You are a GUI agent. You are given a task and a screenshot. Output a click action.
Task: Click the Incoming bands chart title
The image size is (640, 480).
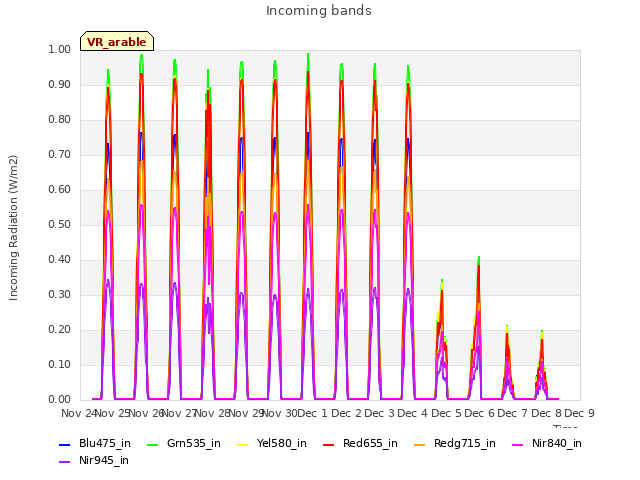pyautogui.click(x=319, y=11)
